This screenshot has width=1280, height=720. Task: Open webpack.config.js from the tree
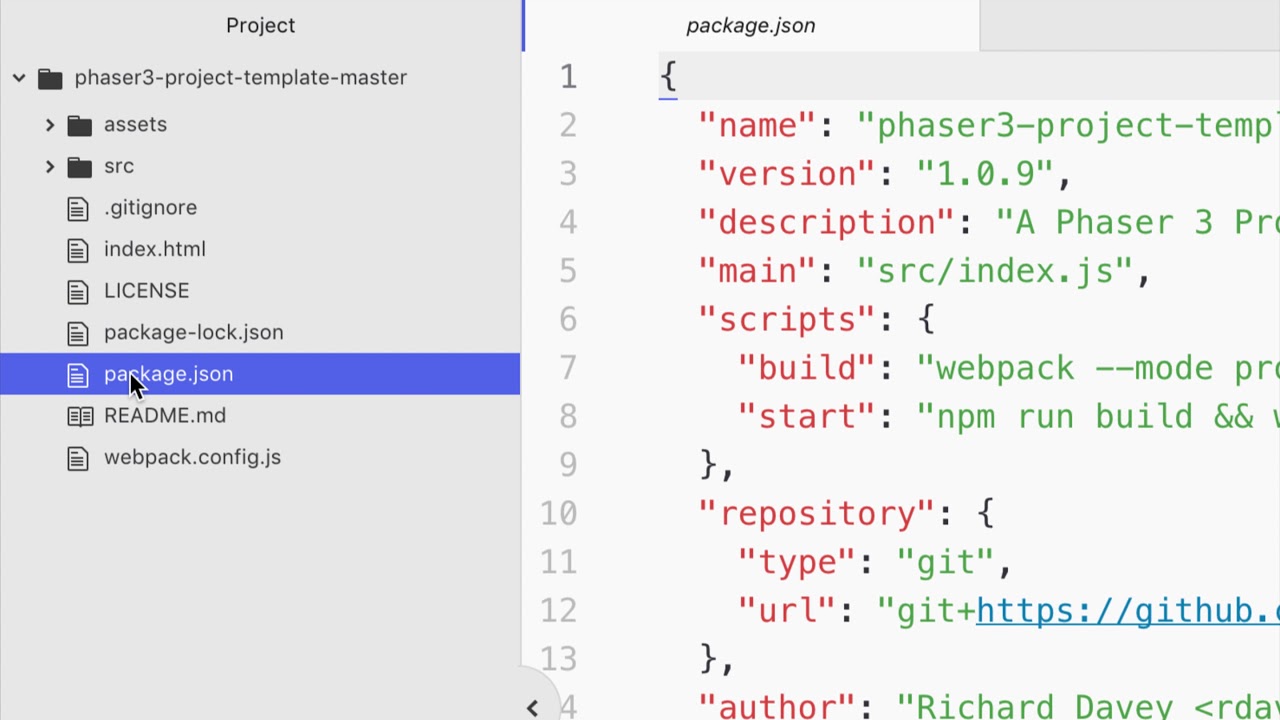pyautogui.click(x=192, y=457)
